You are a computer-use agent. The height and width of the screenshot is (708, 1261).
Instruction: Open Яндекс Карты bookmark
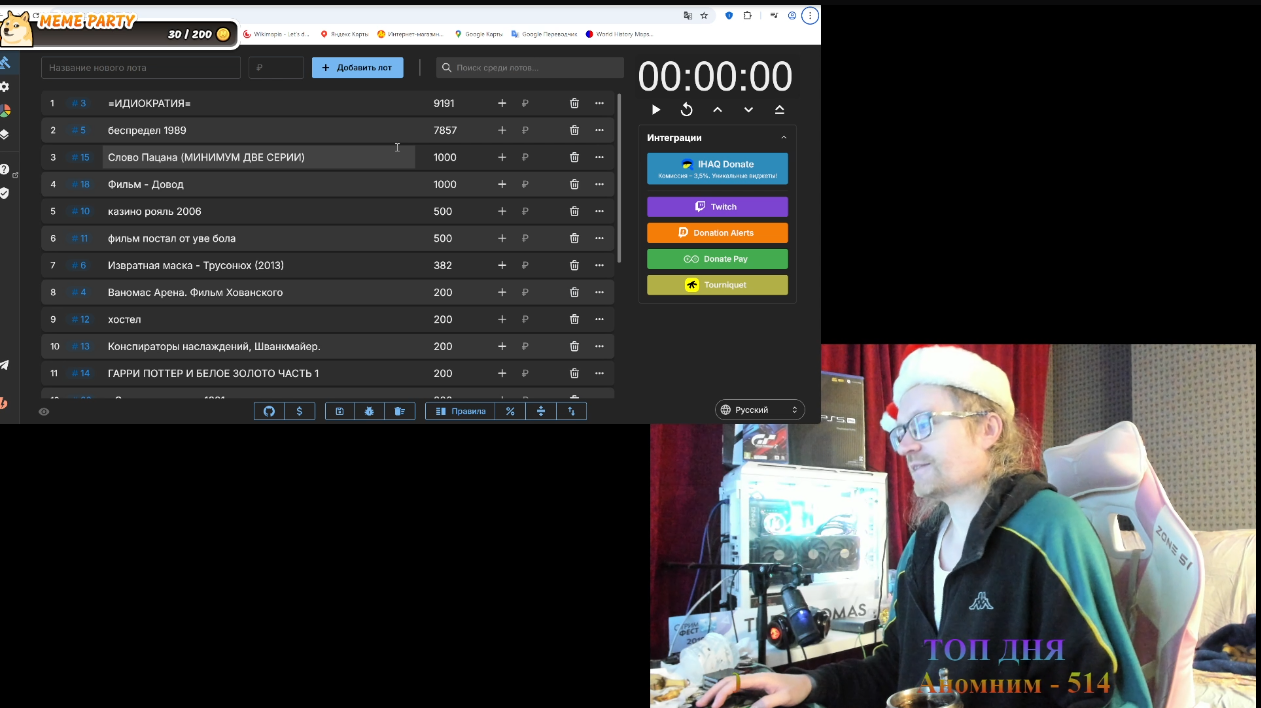click(344, 34)
